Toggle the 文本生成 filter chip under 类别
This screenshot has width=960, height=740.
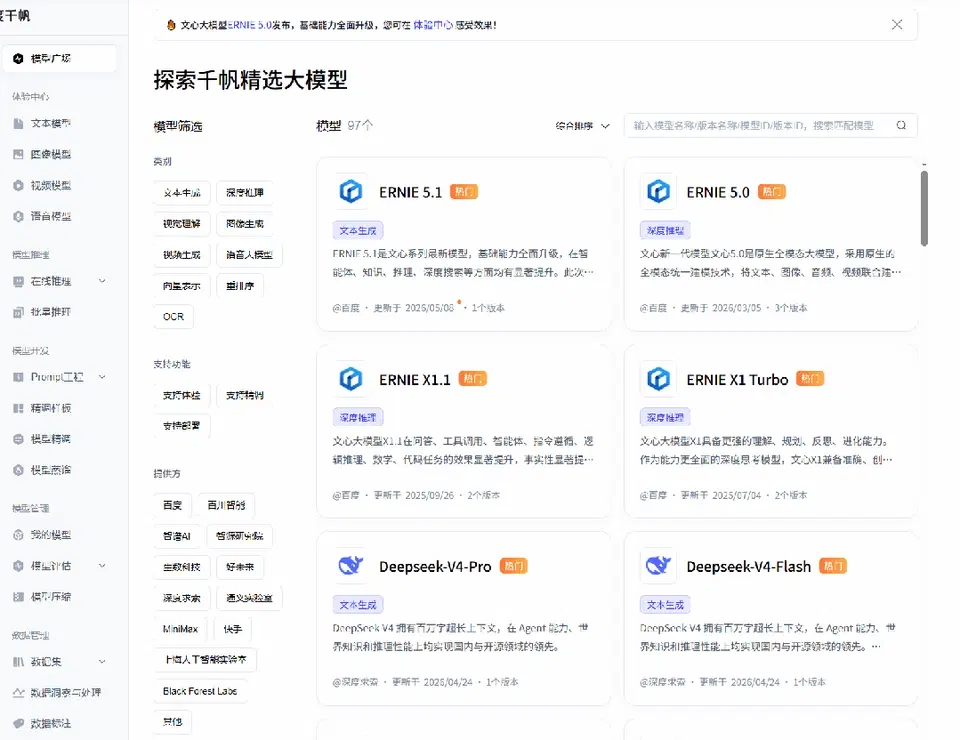pos(182,193)
